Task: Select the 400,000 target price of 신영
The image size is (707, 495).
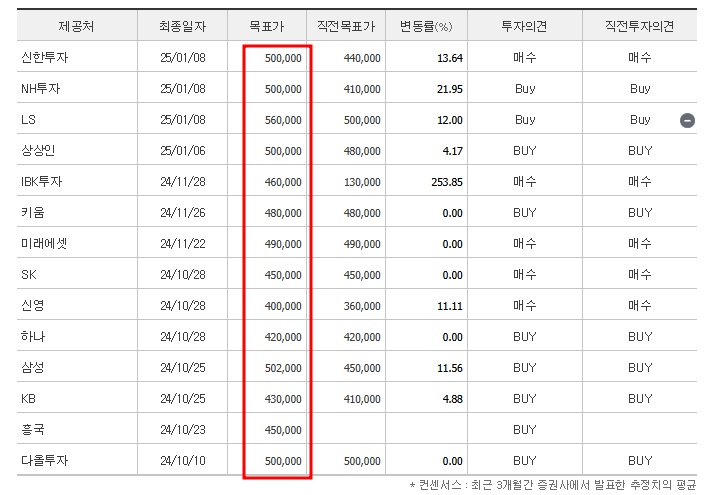Action: [x=283, y=306]
